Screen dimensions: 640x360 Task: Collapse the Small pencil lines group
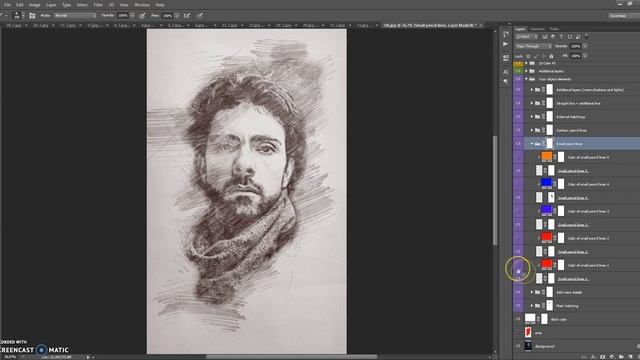531,144
